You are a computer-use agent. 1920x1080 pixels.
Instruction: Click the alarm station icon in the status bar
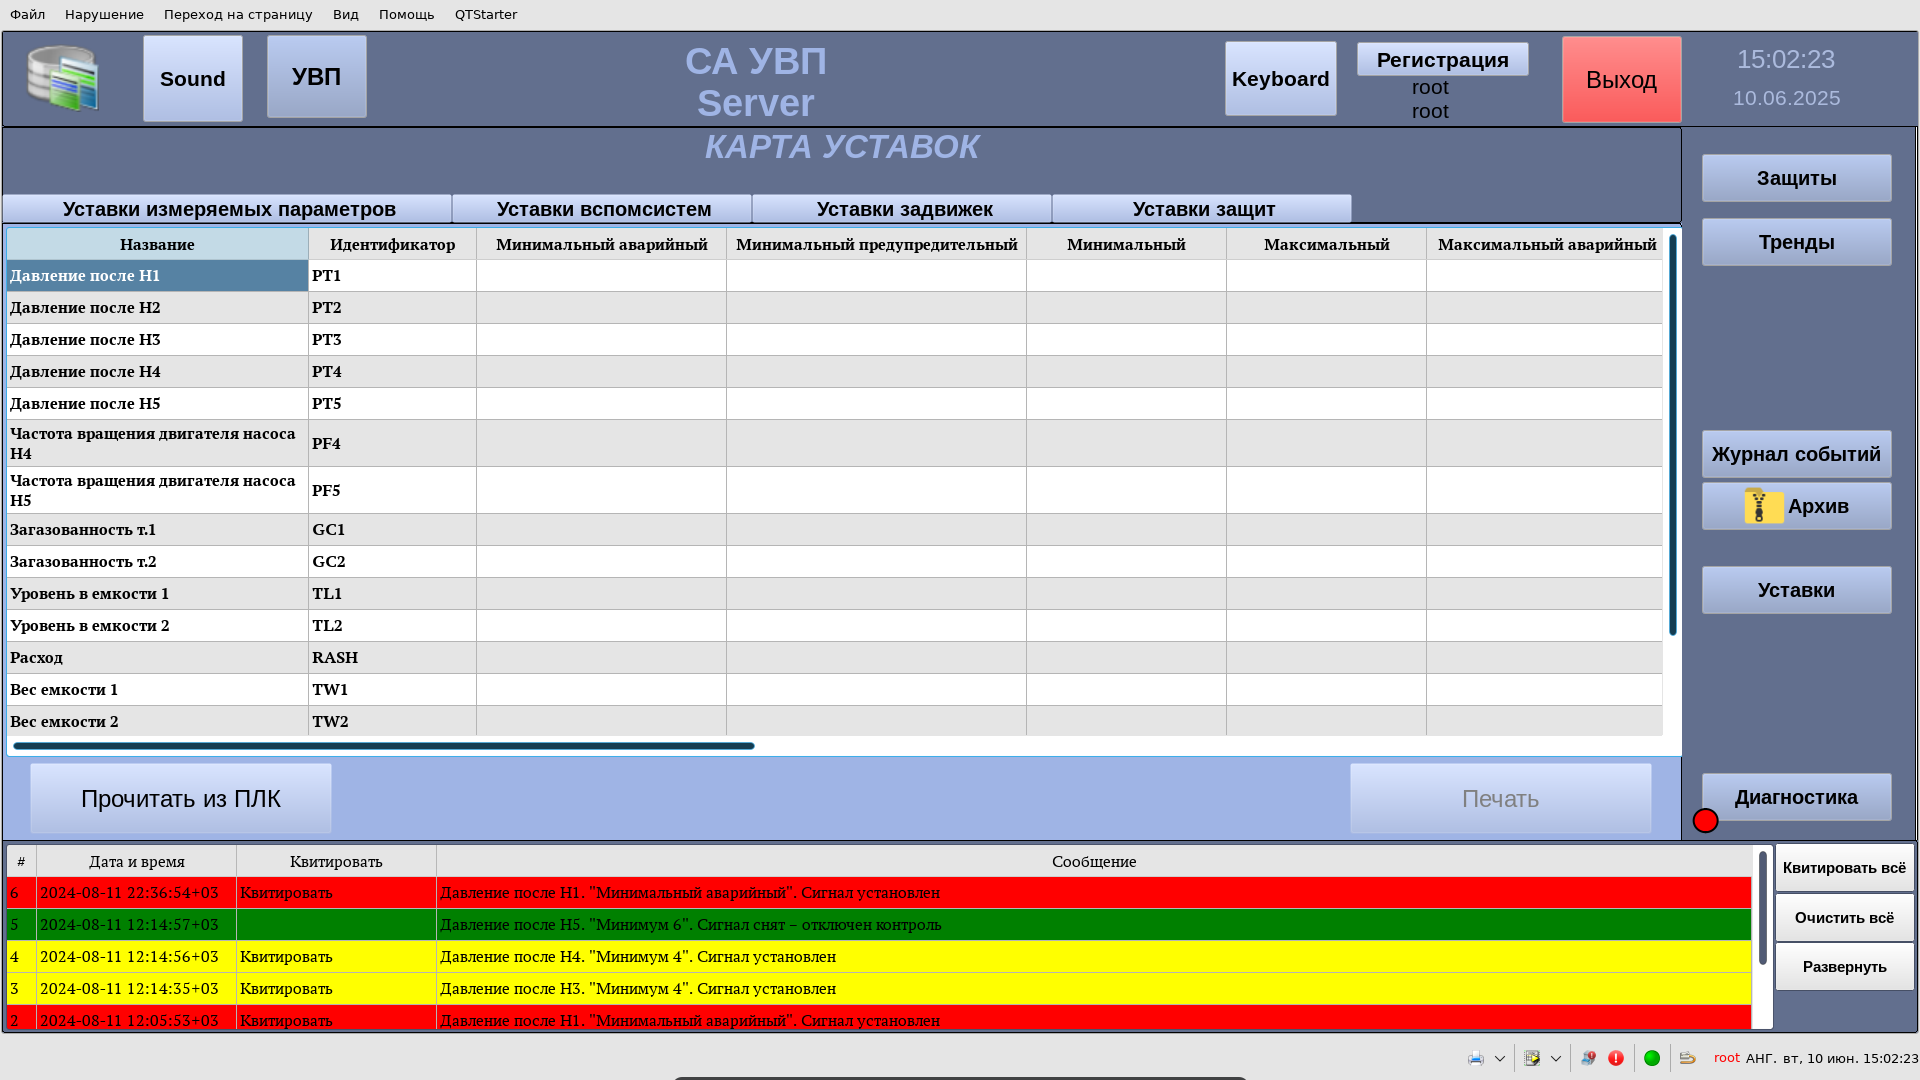(x=1588, y=1058)
